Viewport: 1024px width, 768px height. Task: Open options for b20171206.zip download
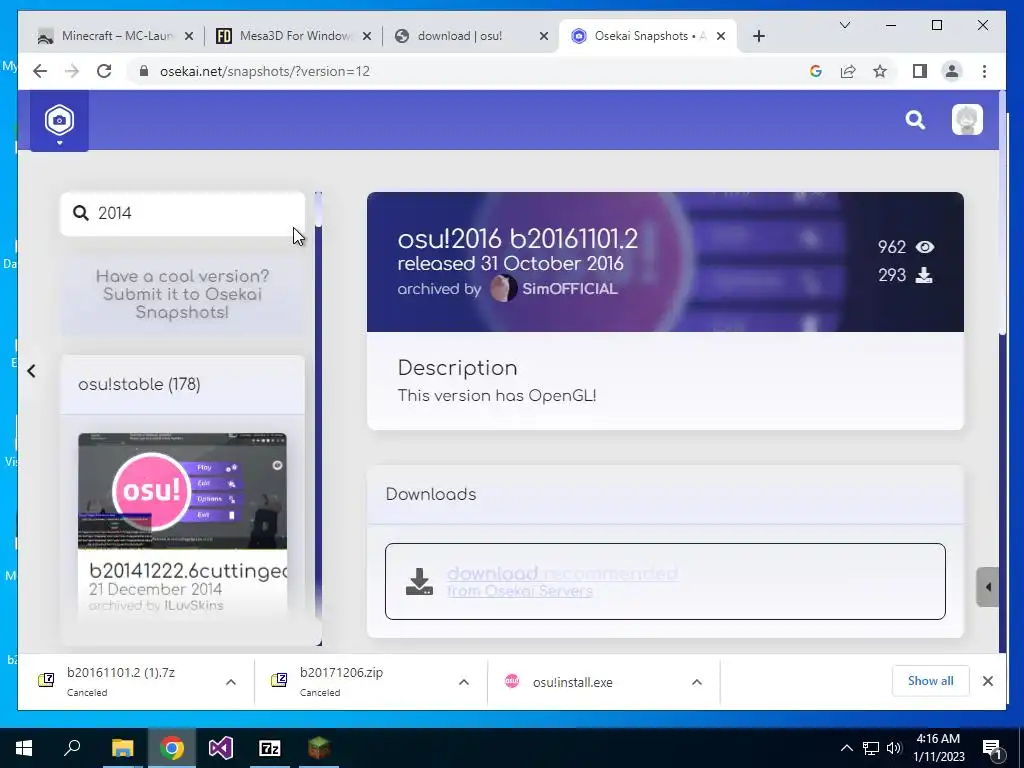coord(464,682)
